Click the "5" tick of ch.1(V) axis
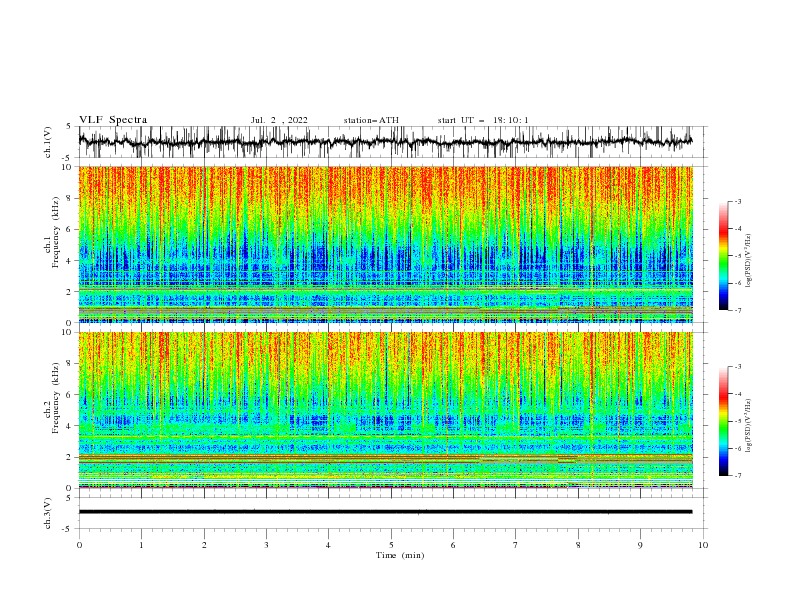792x612 pixels. pos(70,127)
